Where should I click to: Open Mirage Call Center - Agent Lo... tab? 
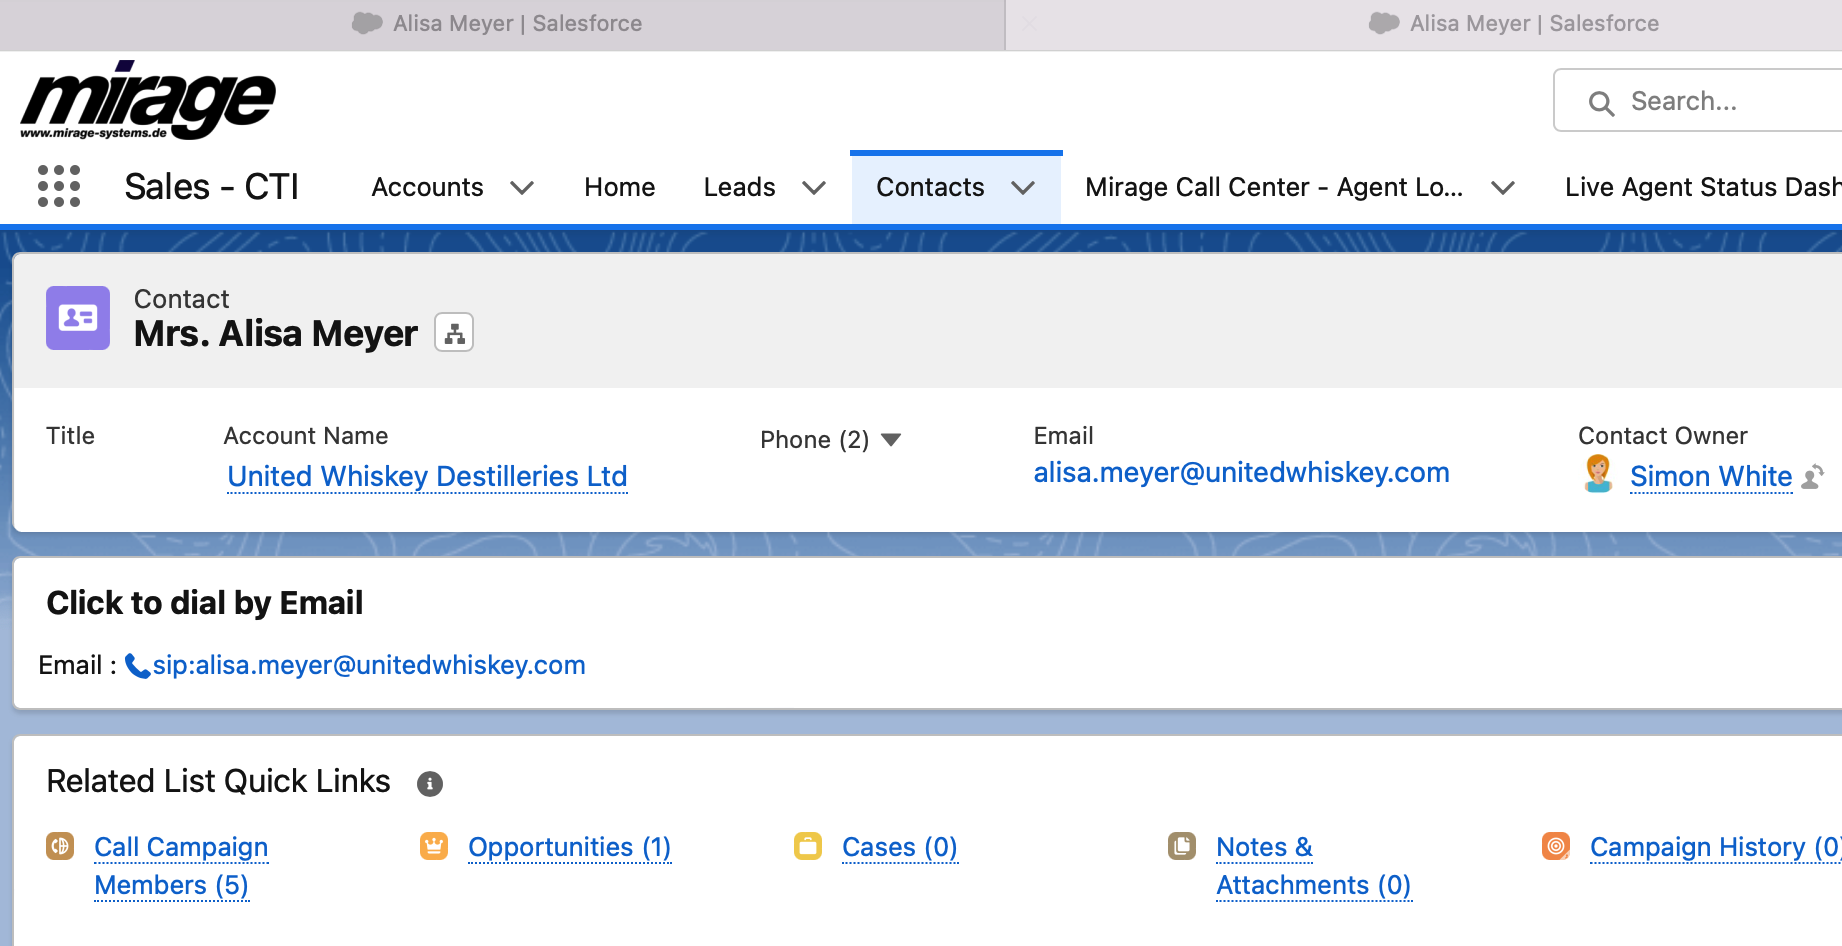[x=1274, y=187]
